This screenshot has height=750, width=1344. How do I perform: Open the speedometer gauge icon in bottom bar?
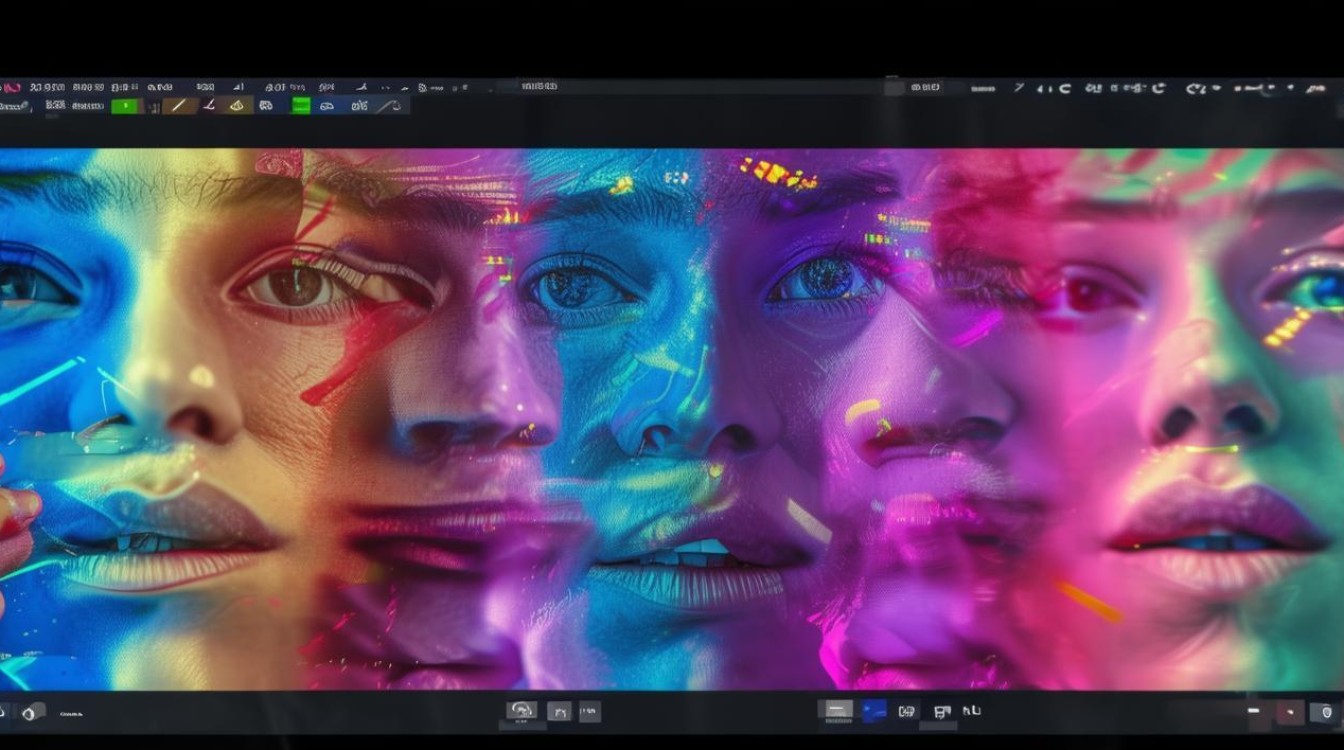pyautogui.click(x=521, y=710)
